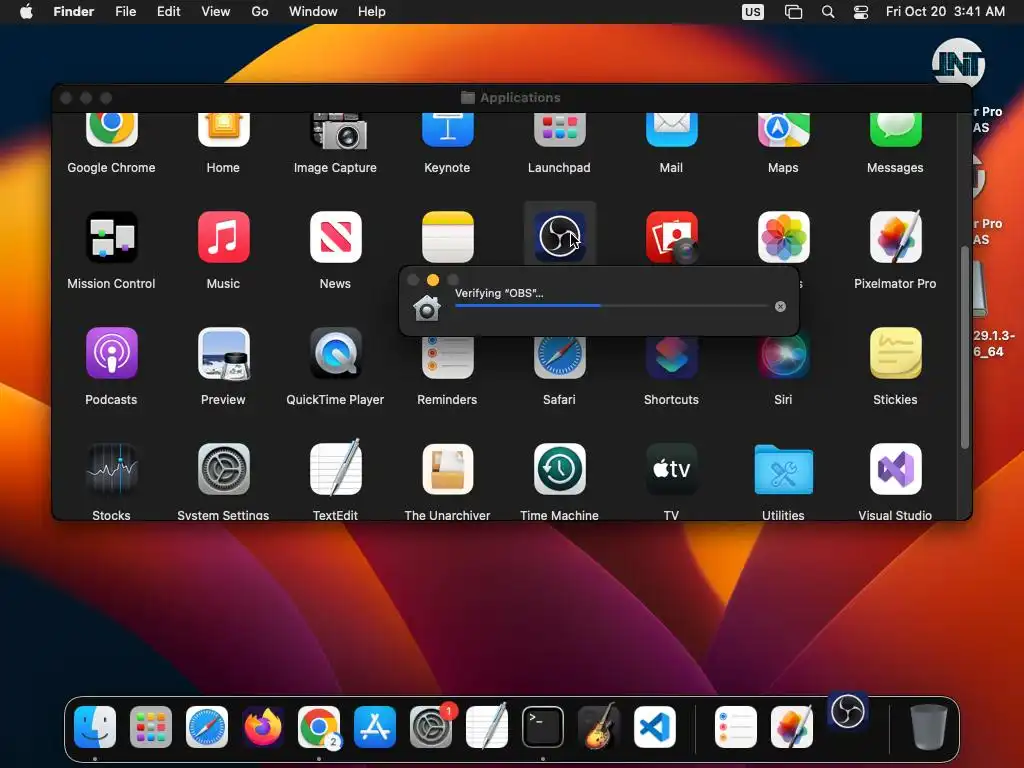The image size is (1024, 768).
Task: Open the Stage Manager menu bar icon
Action: 793,12
